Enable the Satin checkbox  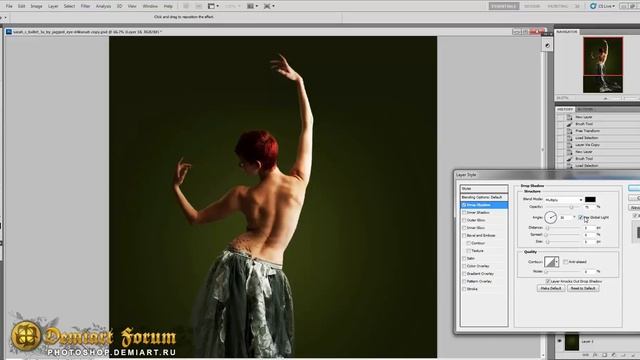464,258
